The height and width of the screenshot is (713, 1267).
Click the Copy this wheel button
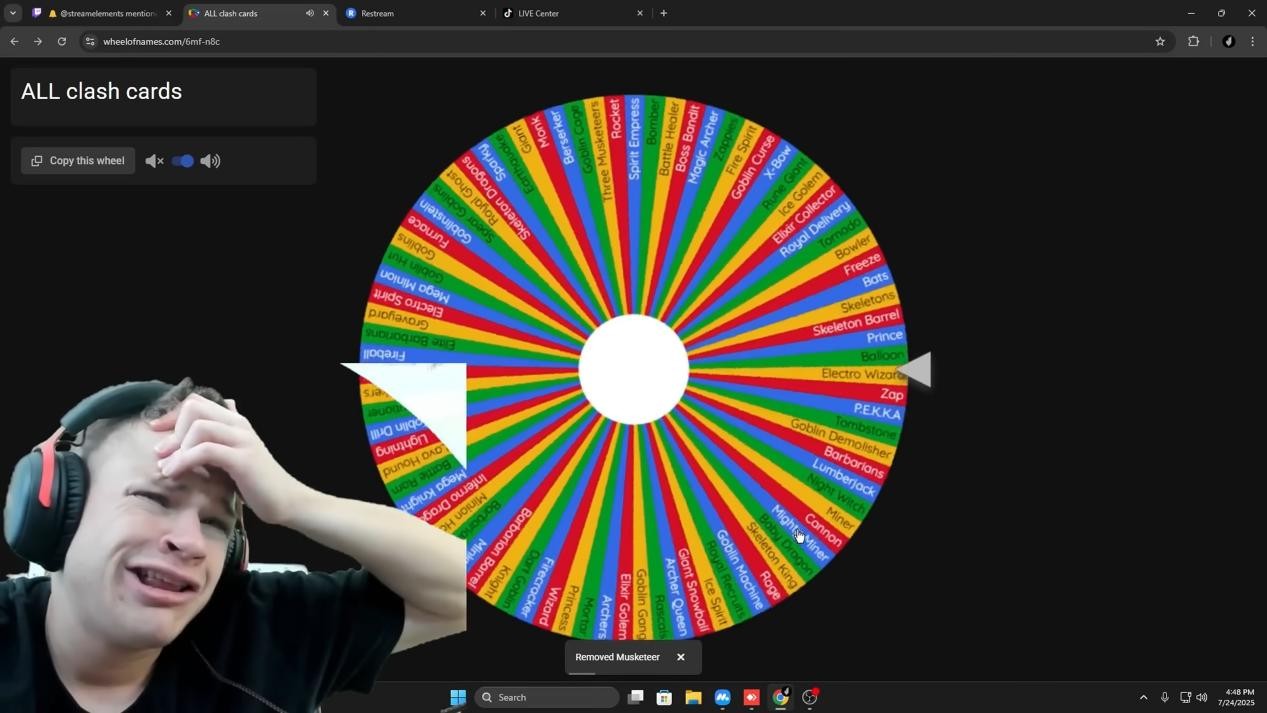pos(78,161)
